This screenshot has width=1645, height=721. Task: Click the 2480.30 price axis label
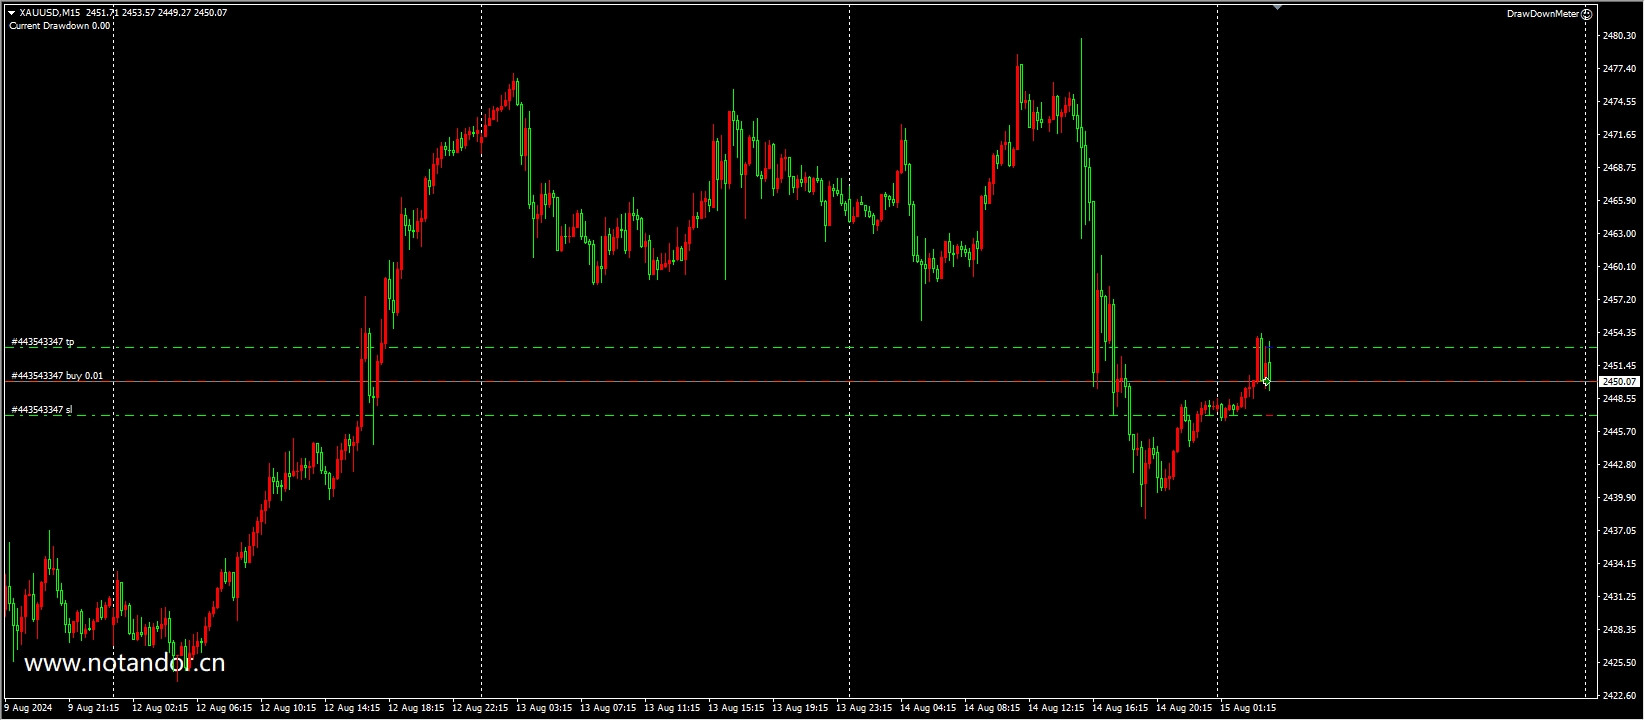point(1619,36)
